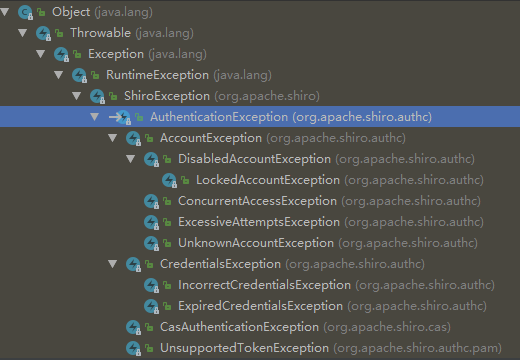Click the Throwable exception class icon
520x360 pixels.
point(43,34)
